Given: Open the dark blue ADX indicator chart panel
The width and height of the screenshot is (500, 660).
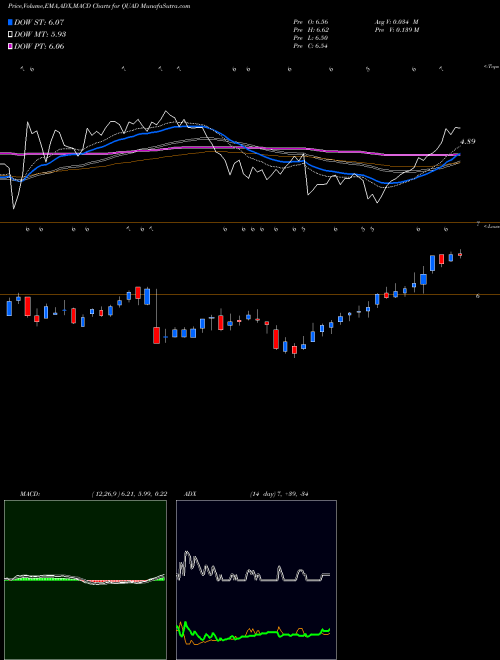Looking at the screenshot, I should point(256,580).
